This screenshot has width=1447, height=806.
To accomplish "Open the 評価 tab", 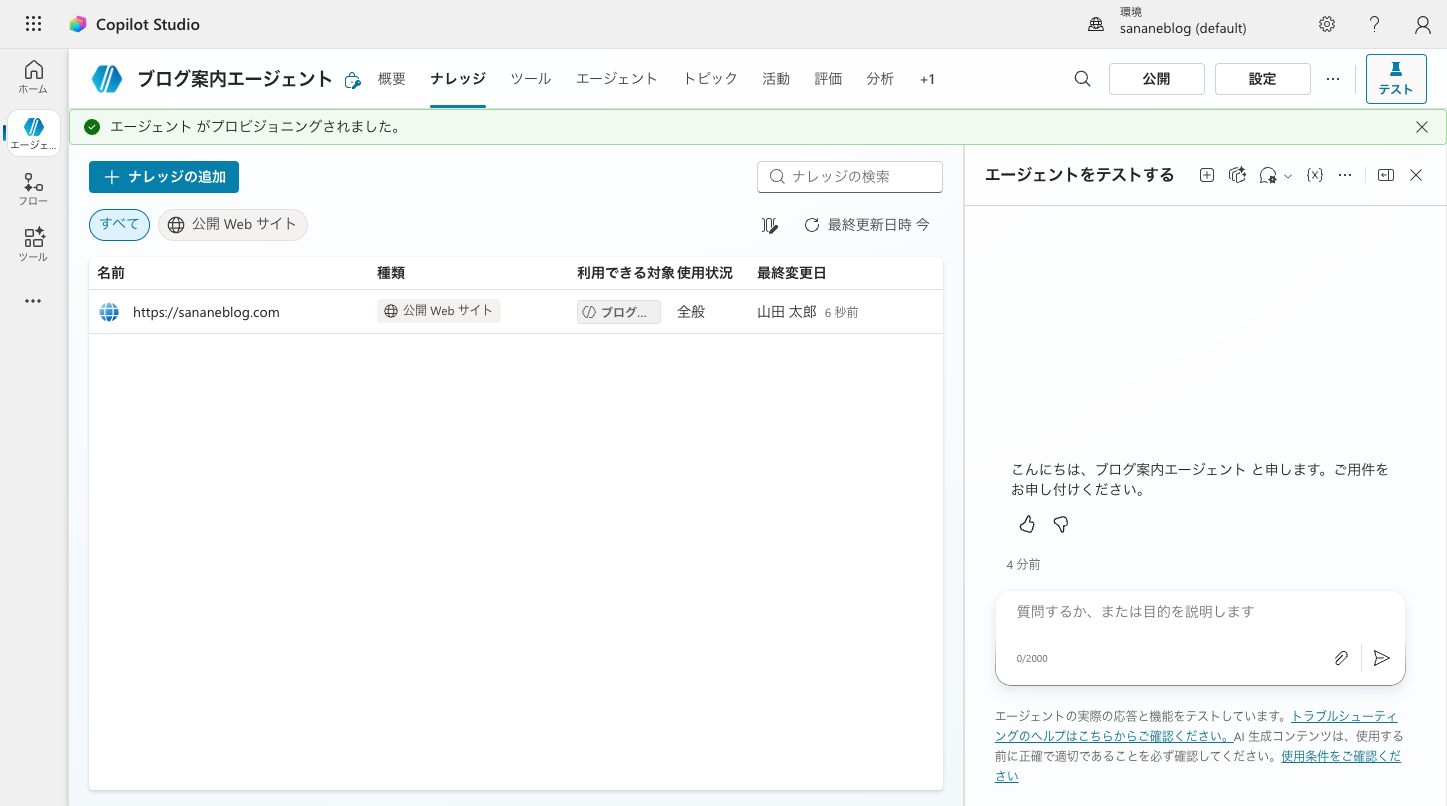I will tap(828, 79).
